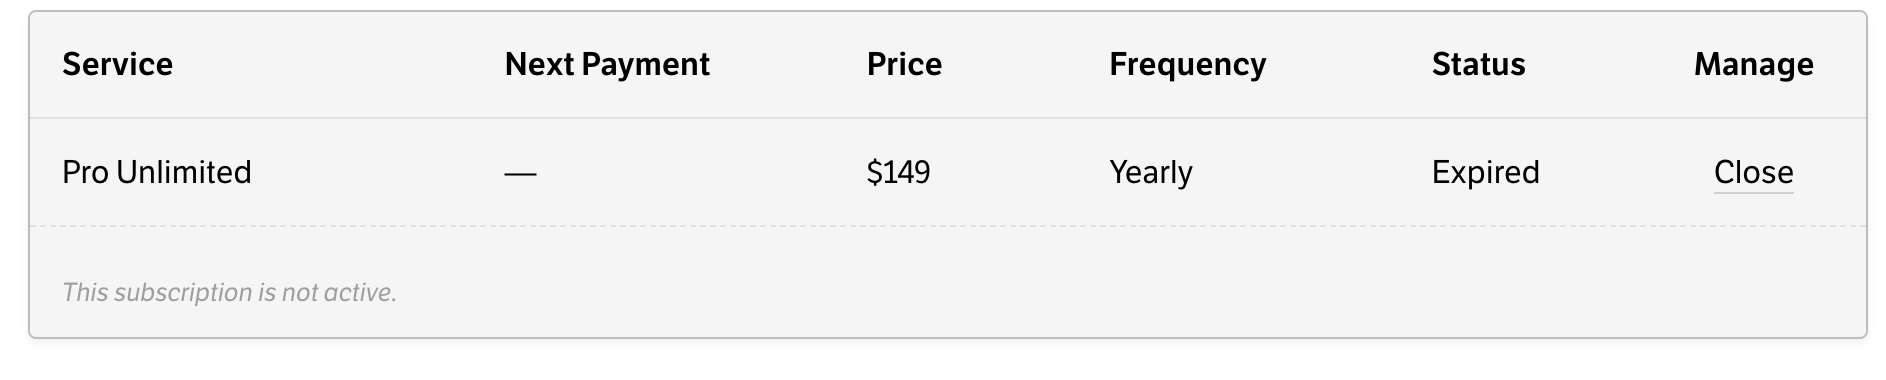Click the word 'Pro' in the service cell
The height and width of the screenshot is (380, 1886).
(85, 172)
